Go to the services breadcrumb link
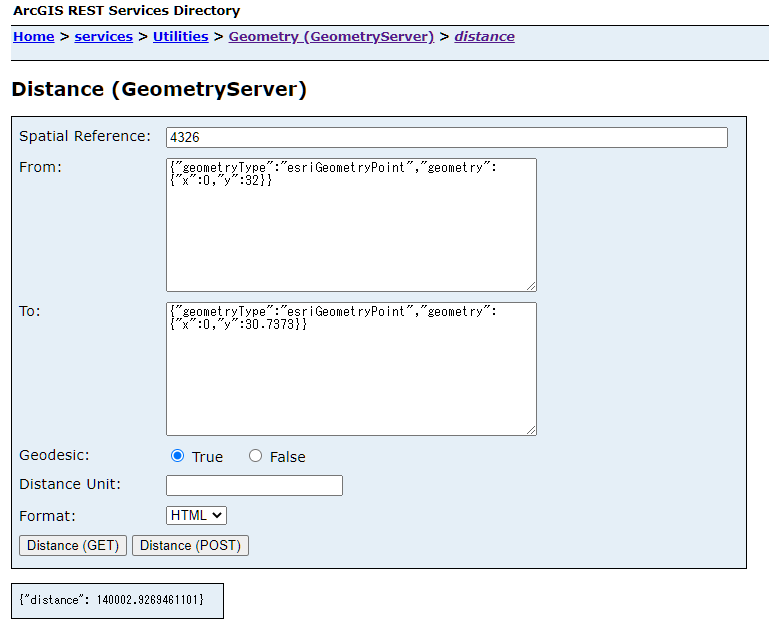The image size is (769, 630). pos(103,37)
